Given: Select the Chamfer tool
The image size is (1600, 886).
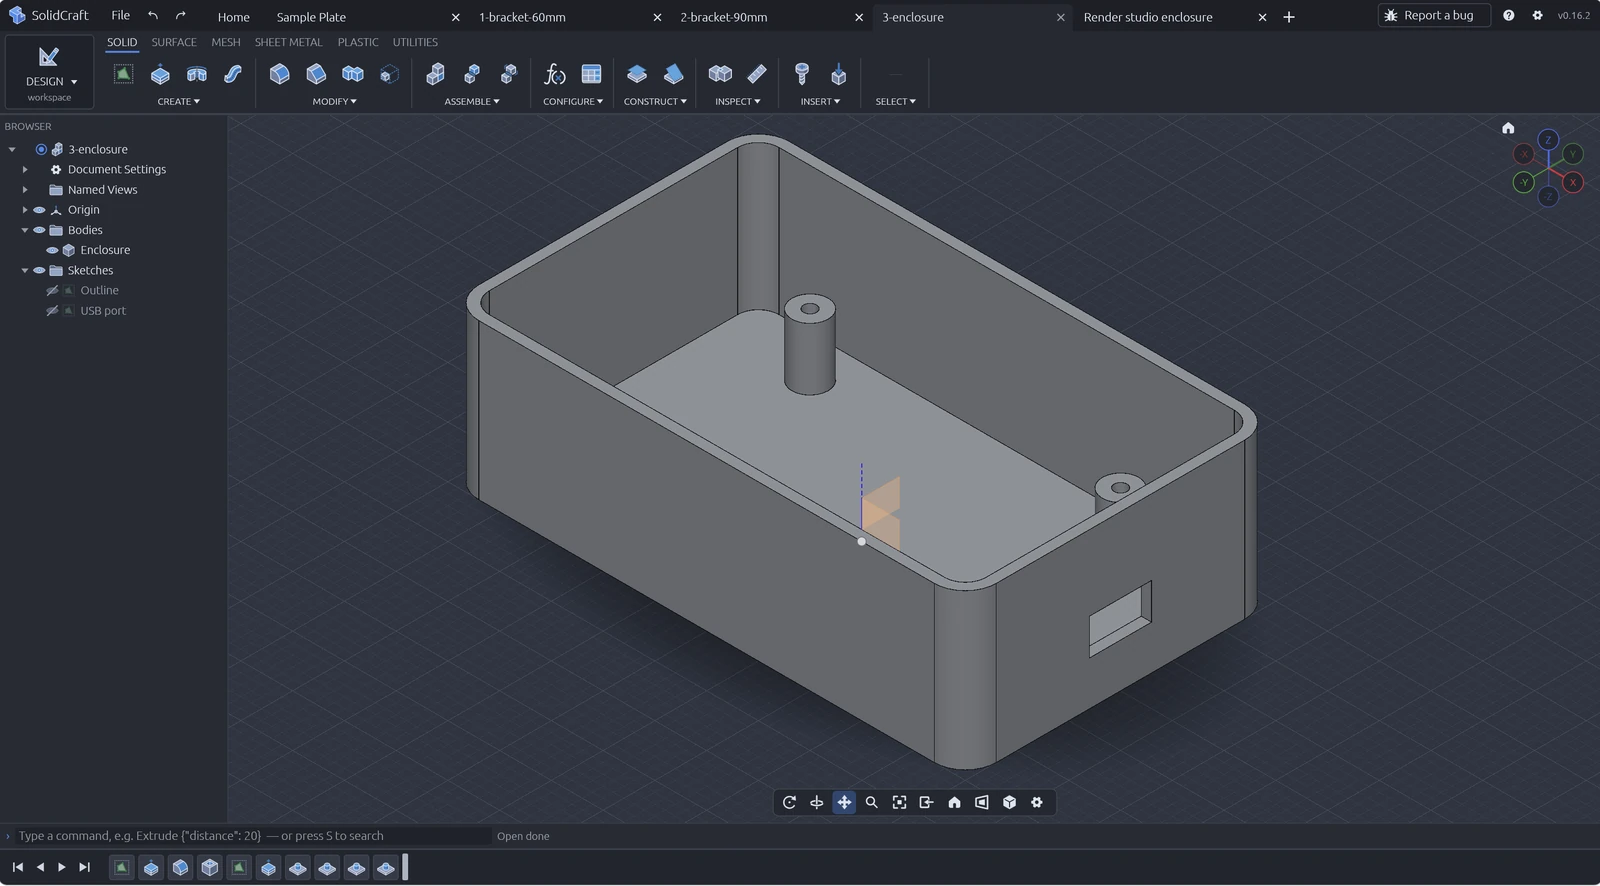Looking at the screenshot, I should 316,74.
